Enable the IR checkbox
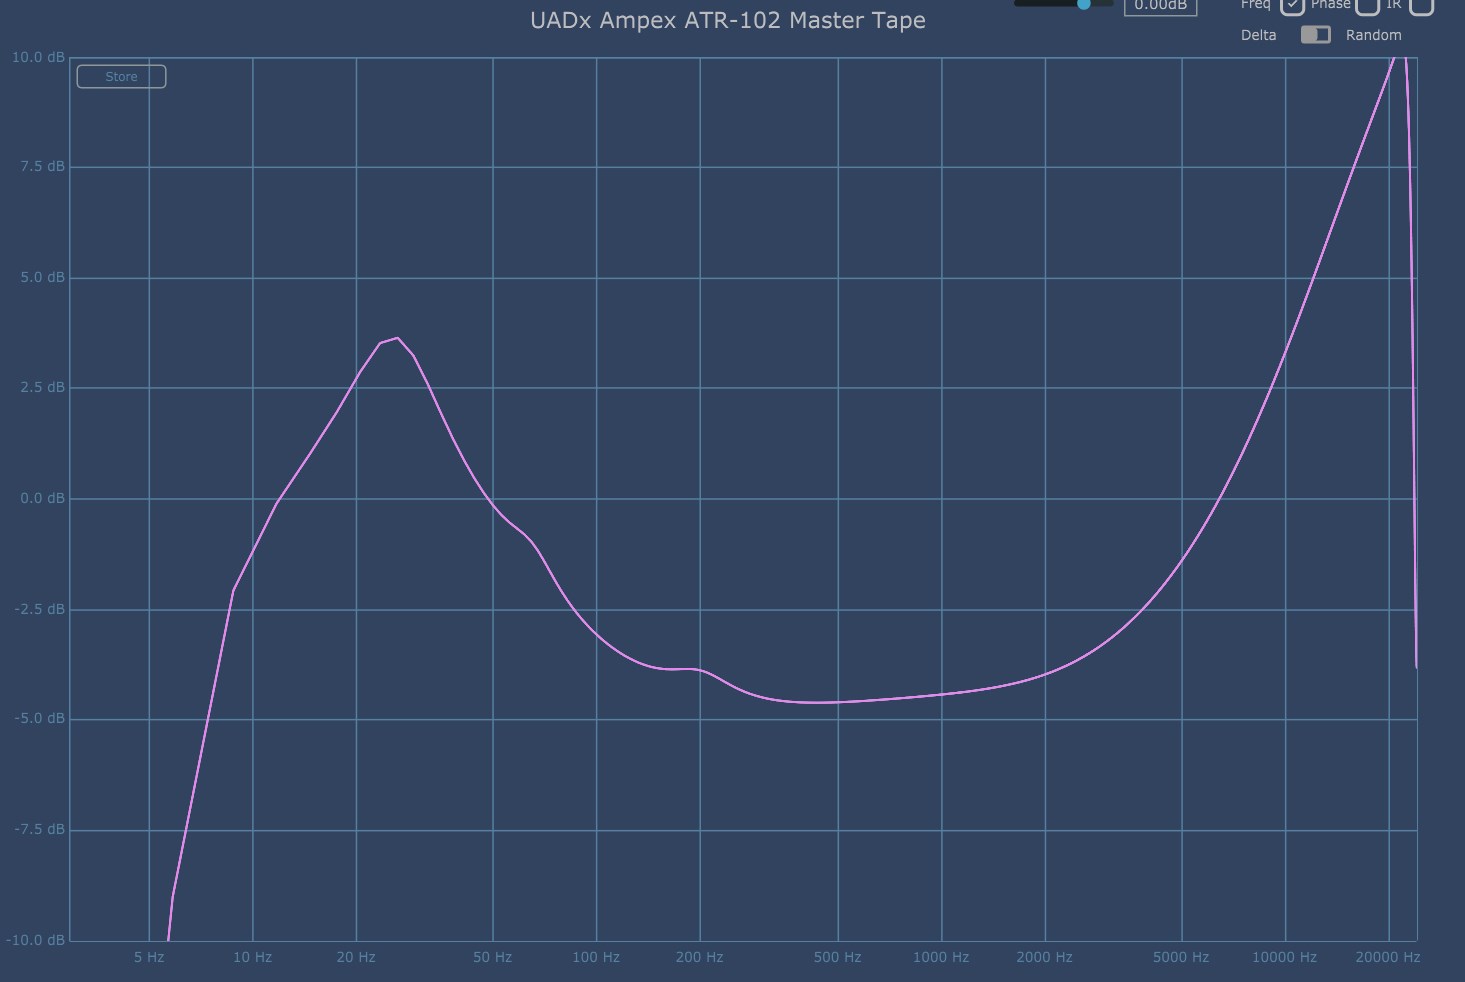The image size is (1465, 982). (x=1421, y=5)
